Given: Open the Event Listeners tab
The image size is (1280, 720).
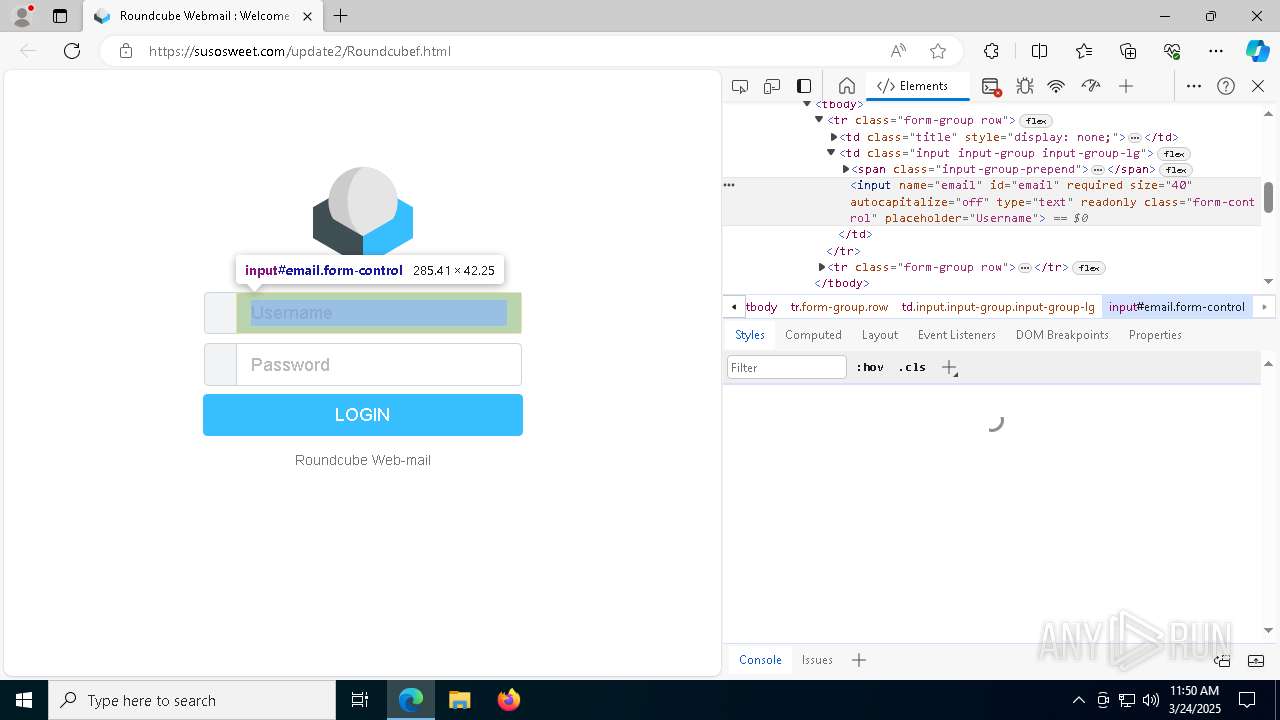Looking at the screenshot, I should [x=957, y=335].
